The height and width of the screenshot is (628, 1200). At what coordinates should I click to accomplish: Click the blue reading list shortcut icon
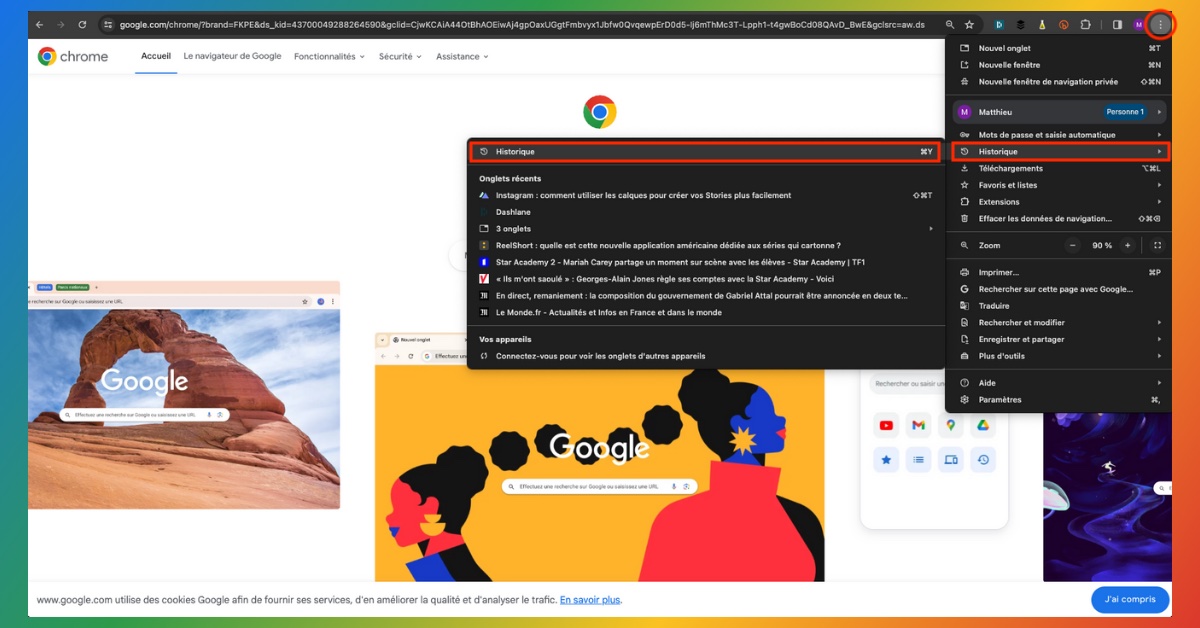918,459
